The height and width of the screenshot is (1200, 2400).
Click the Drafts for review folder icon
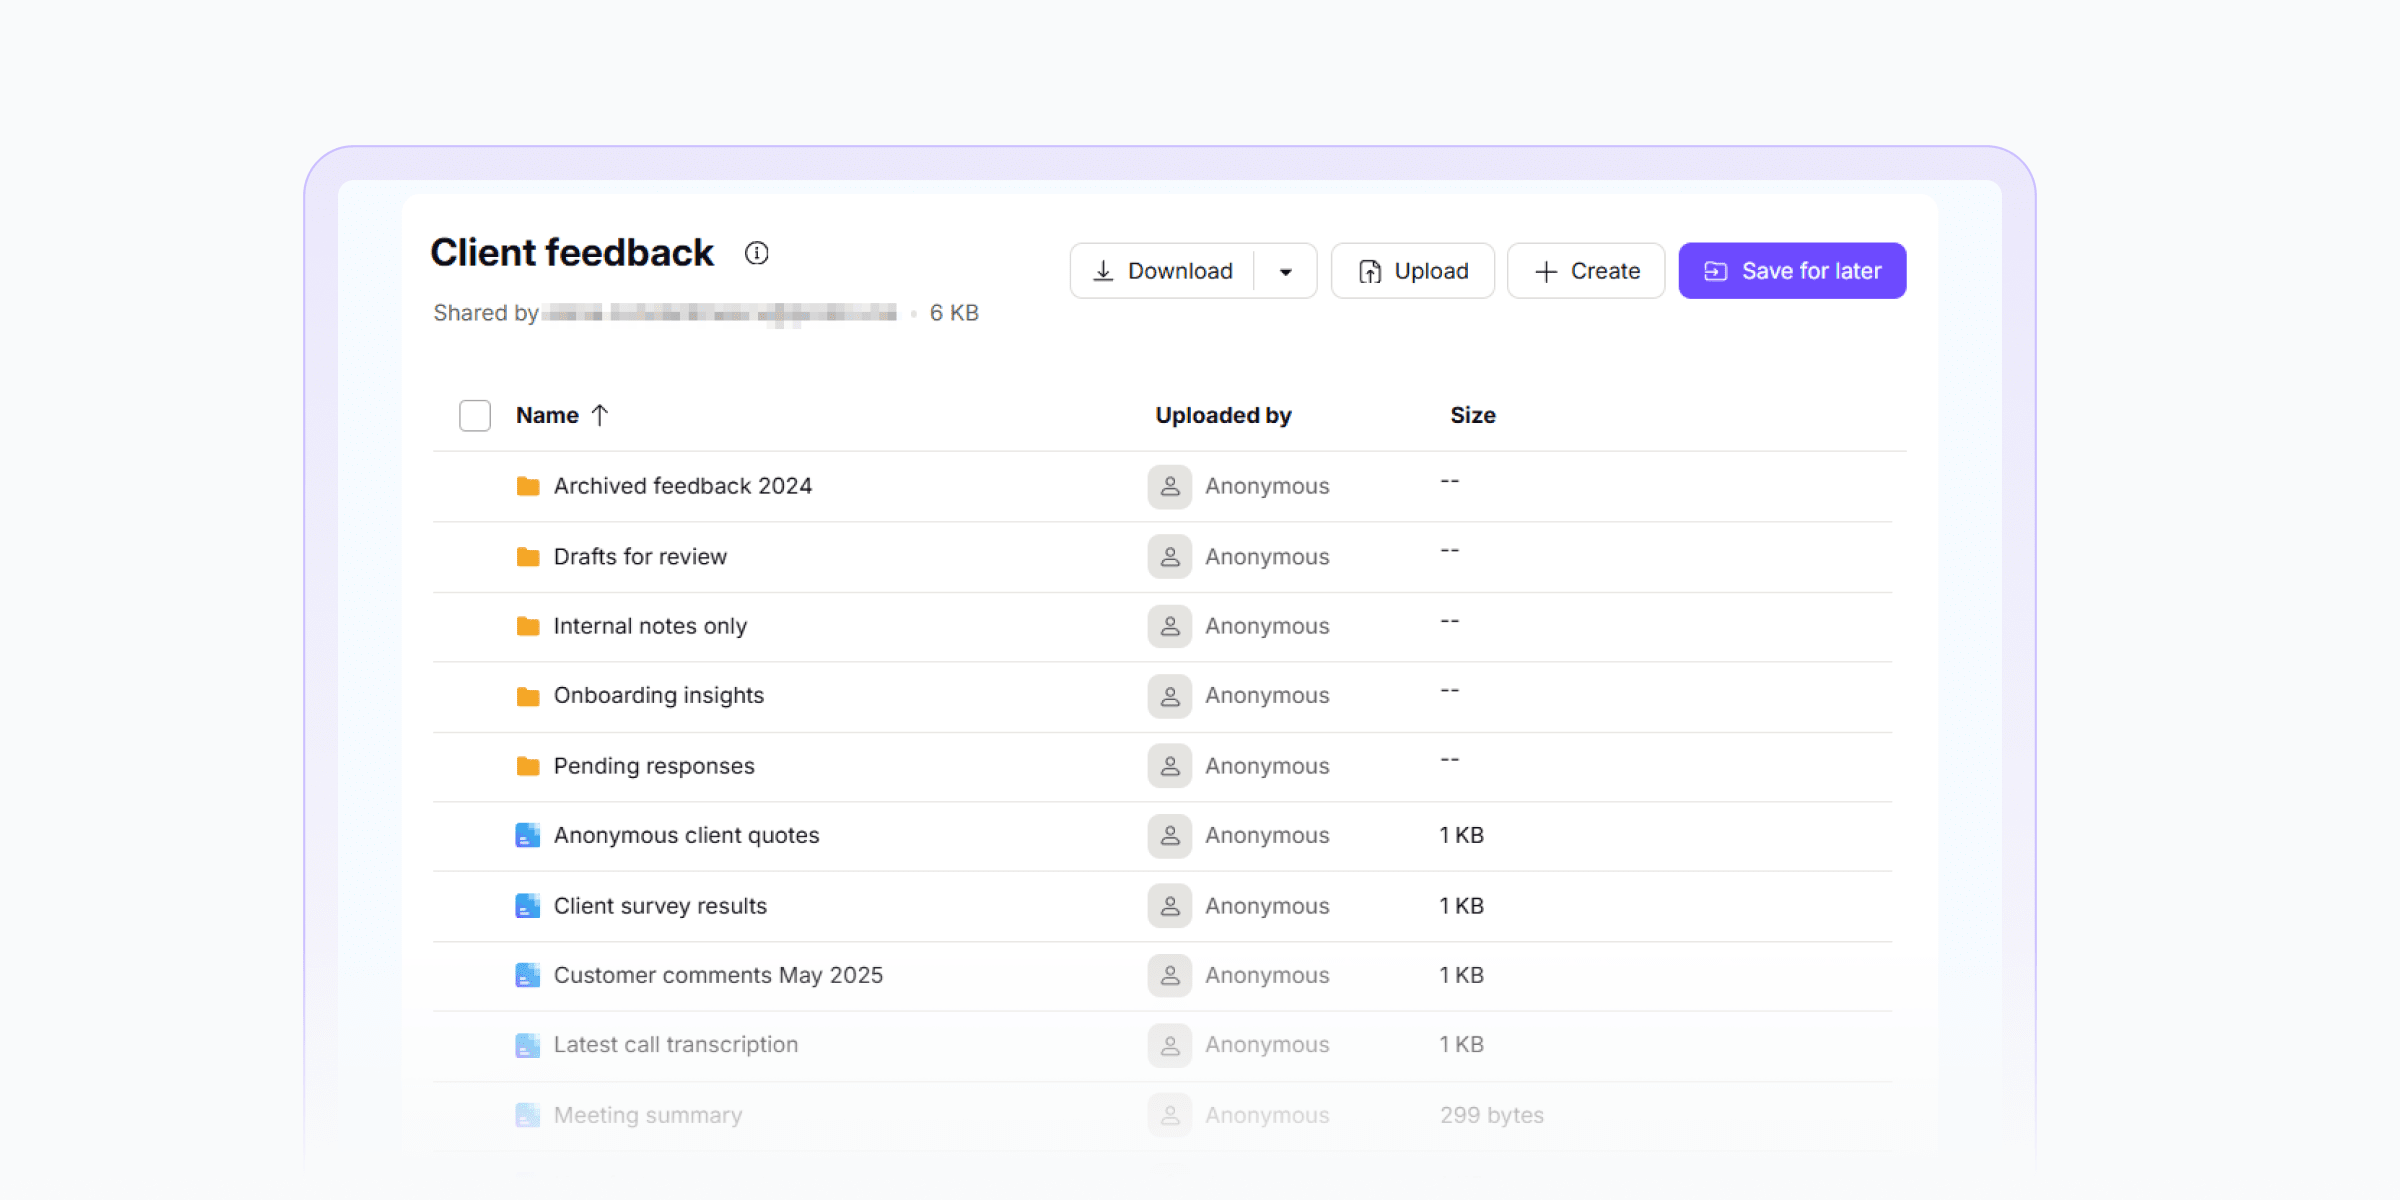click(528, 557)
